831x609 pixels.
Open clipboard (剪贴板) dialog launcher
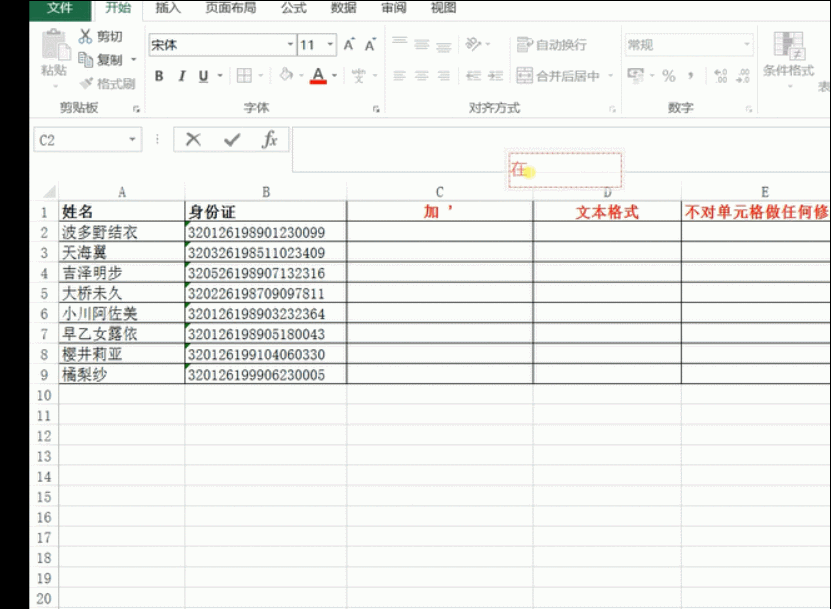(136, 109)
